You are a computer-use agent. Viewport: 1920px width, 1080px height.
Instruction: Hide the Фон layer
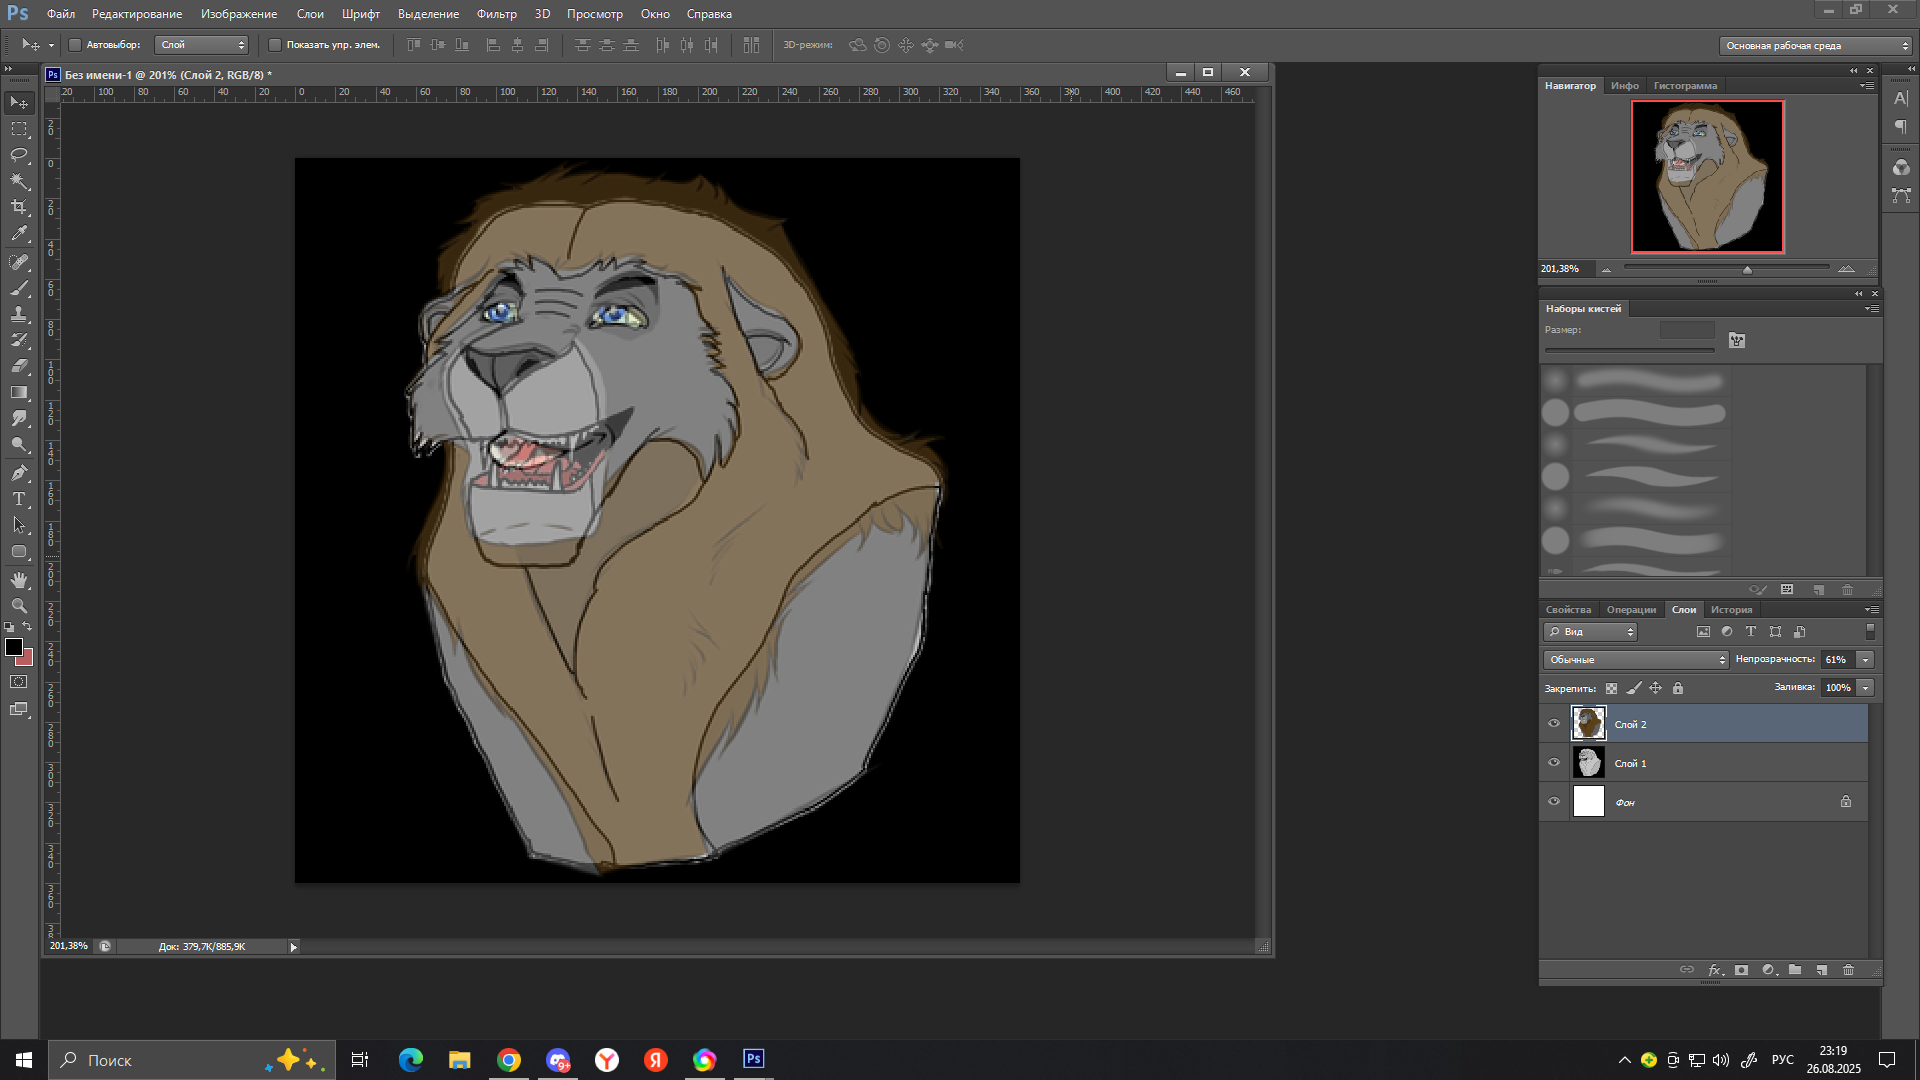[x=1554, y=802]
